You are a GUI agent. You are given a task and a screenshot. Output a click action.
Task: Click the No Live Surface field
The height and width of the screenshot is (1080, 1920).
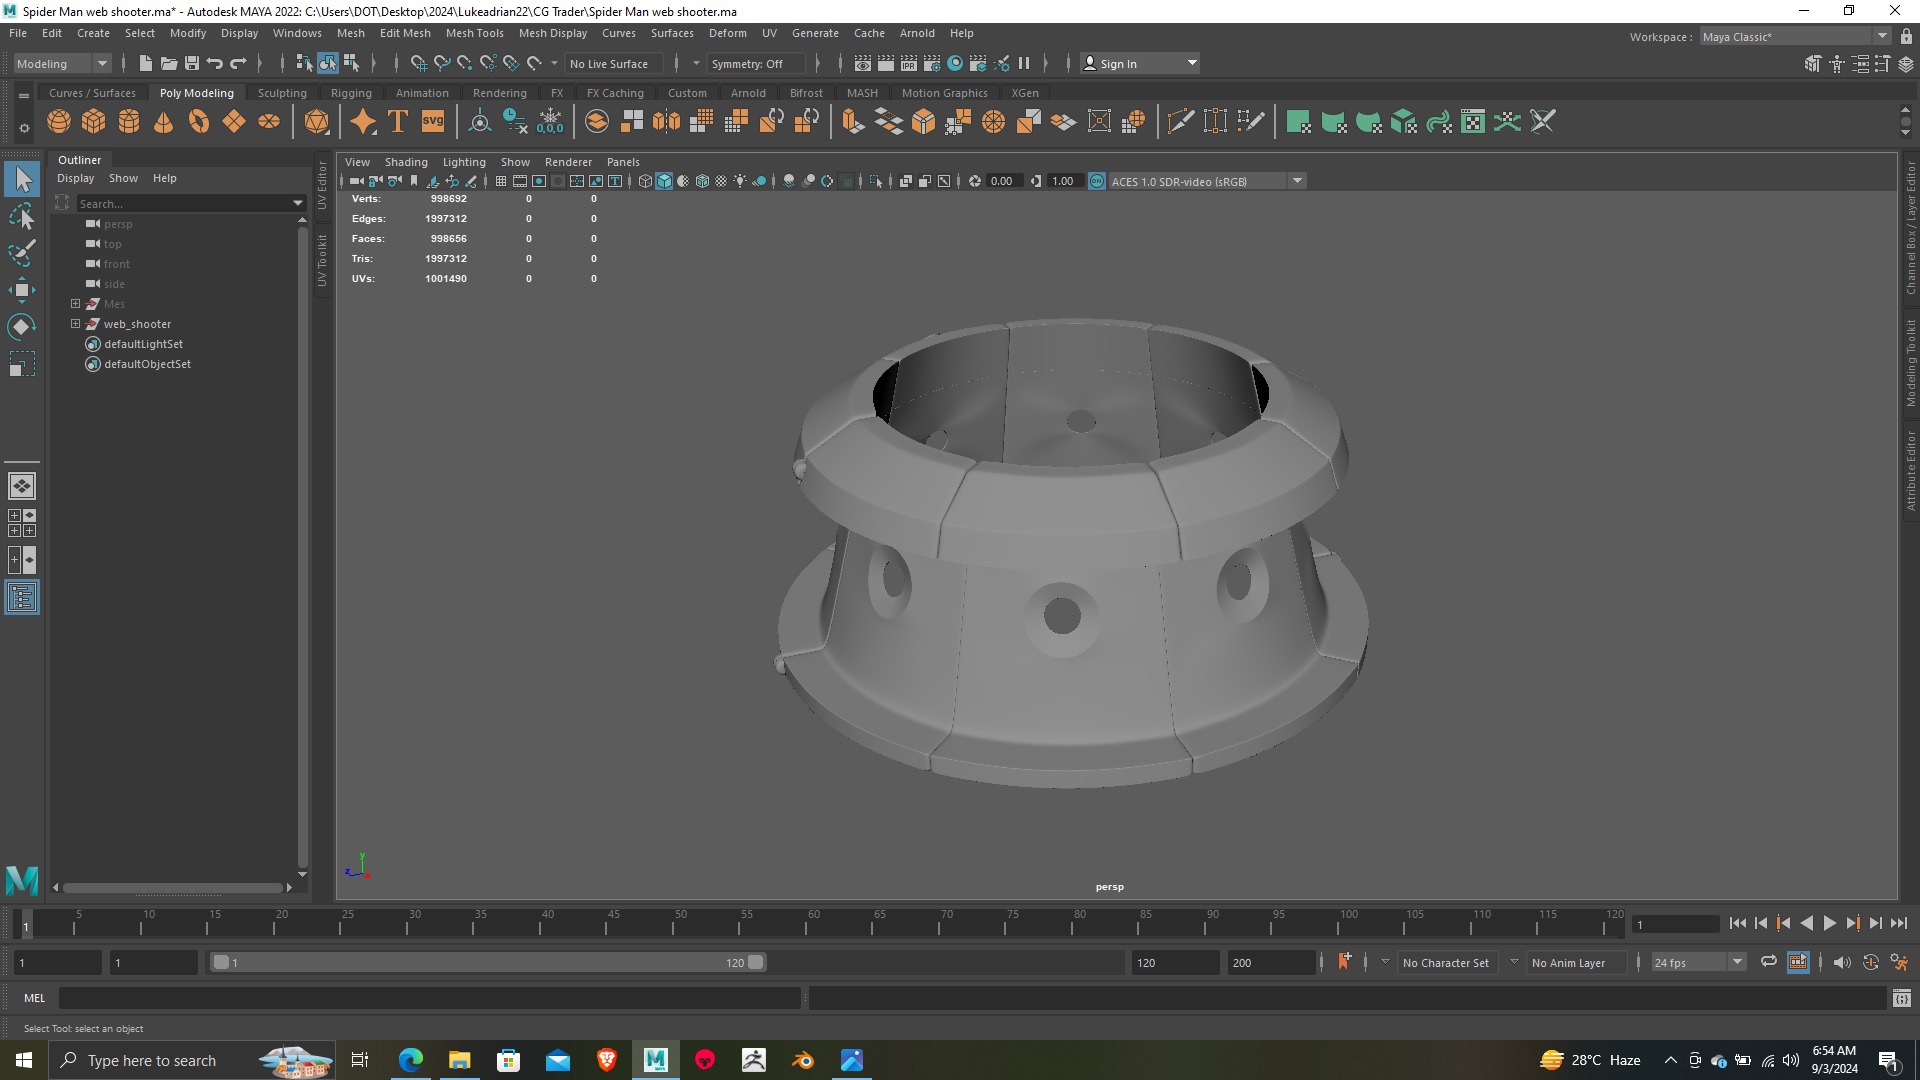(x=613, y=63)
